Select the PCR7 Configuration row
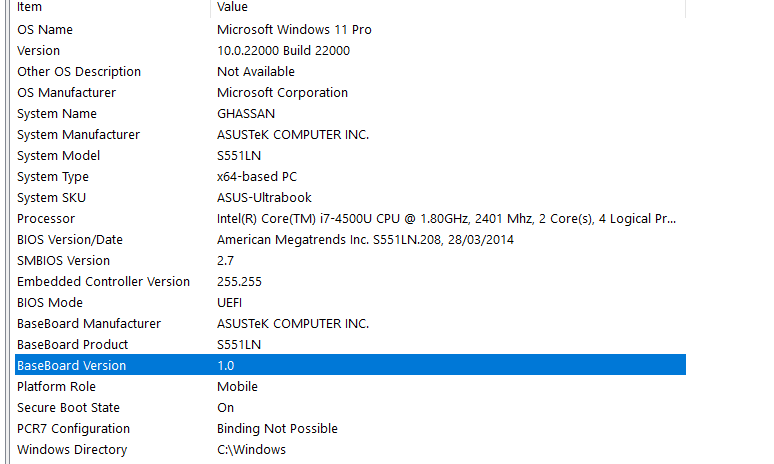 point(350,428)
